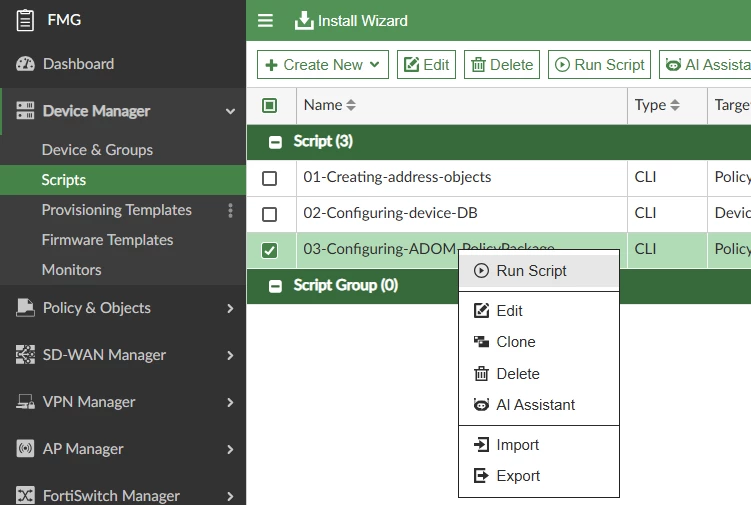
Task: Expand the FortiSwitch Manager chevron
Action: tap(230, 496)
